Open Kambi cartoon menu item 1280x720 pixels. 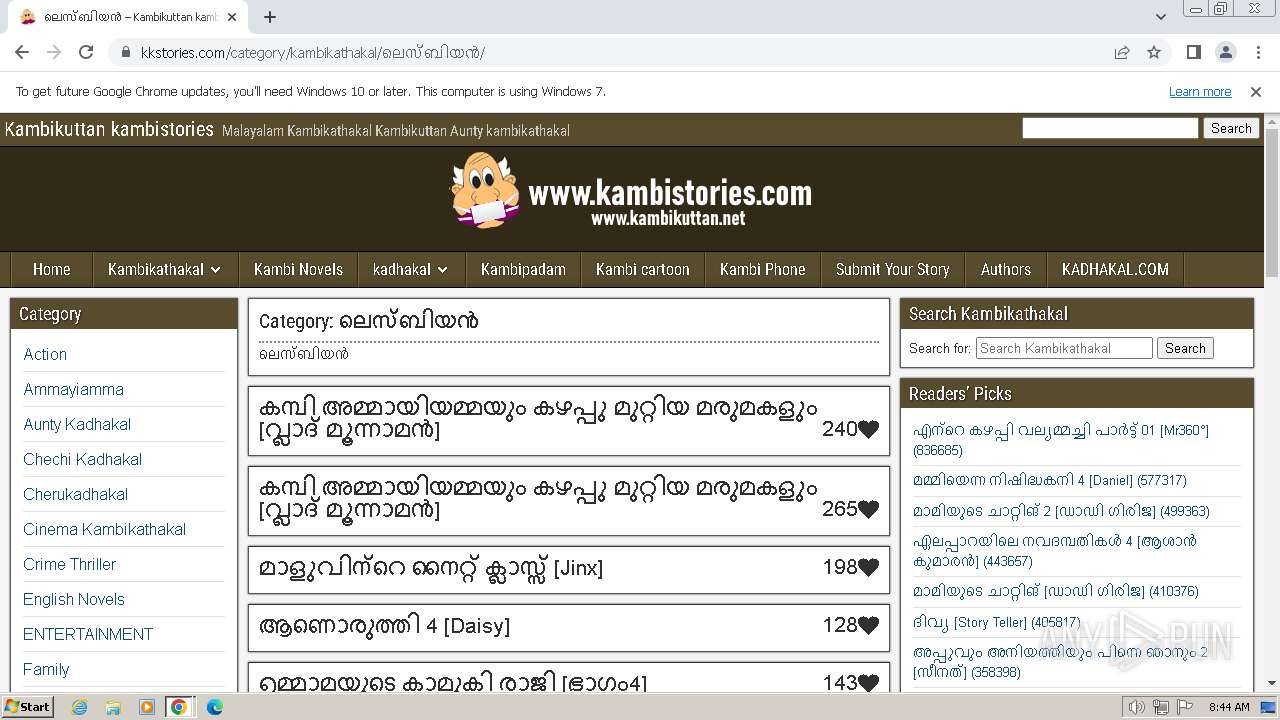(643, 269)
